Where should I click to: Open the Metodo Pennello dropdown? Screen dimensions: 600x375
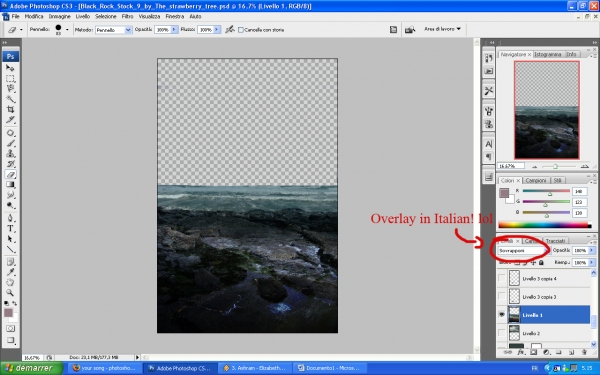(114, 30)
